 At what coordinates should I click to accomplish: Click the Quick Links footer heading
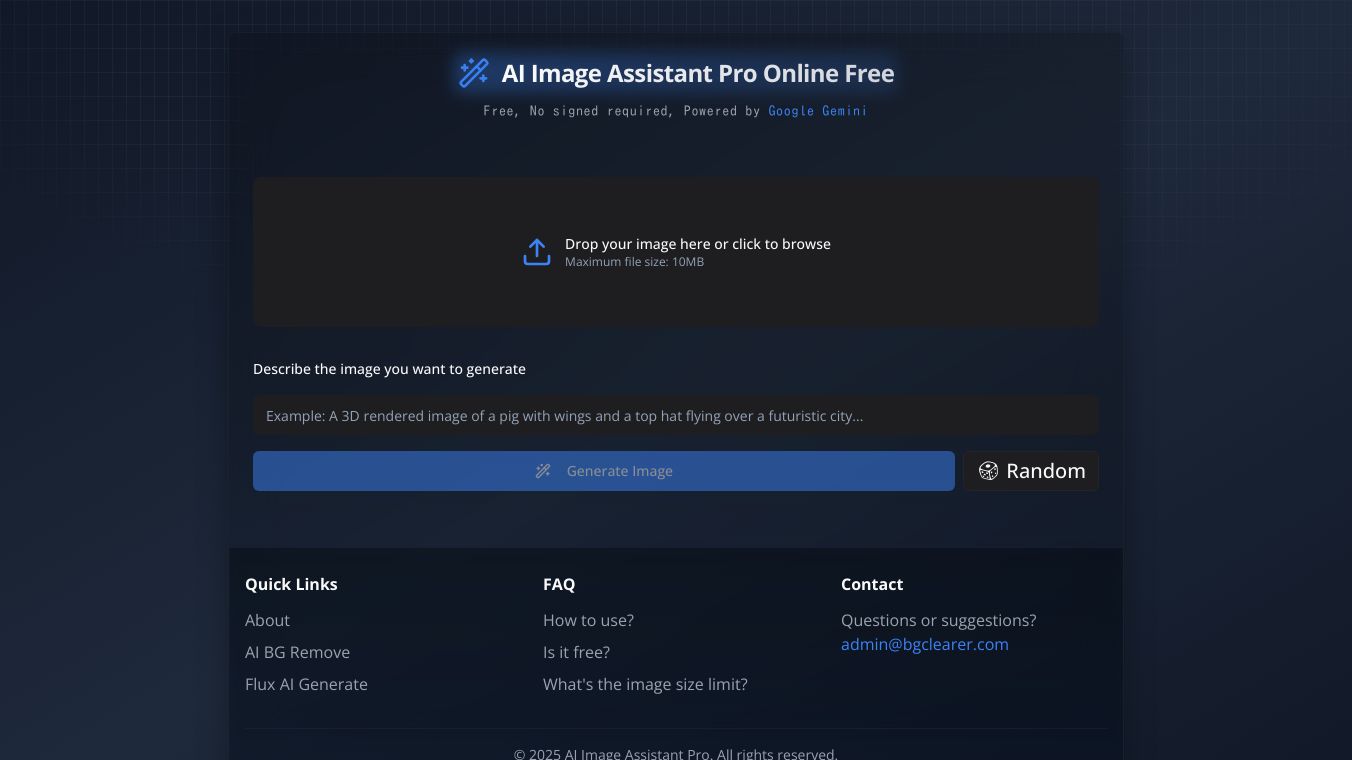coord(291,584)
